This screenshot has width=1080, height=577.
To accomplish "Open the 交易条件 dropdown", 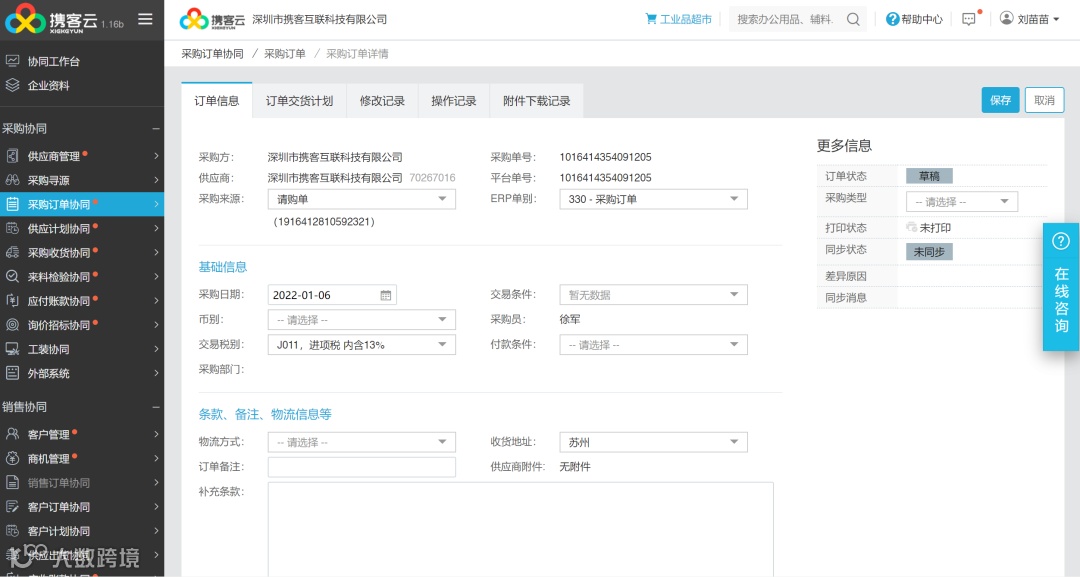I will [653, 295].
